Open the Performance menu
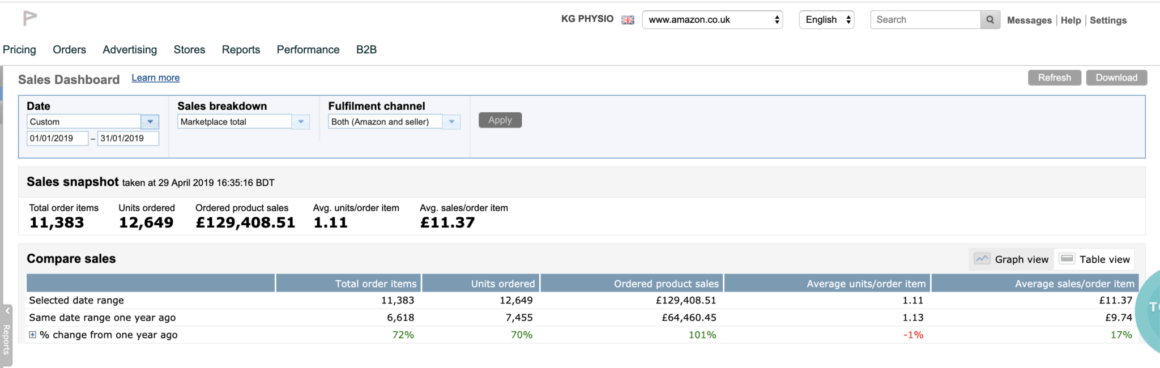This screenshot has width=1160, height=368. click(308, 50)
